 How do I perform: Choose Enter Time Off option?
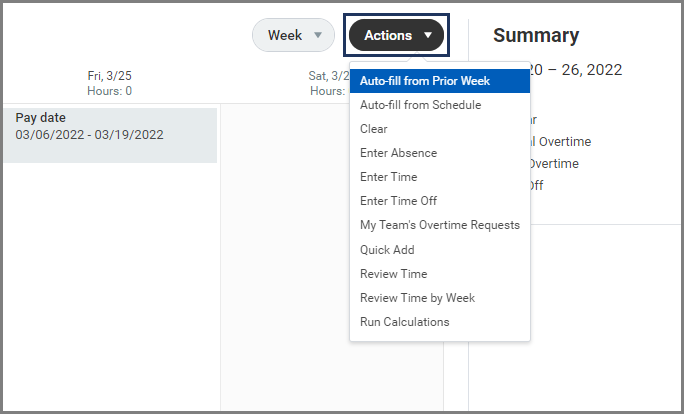click(398, 201)
